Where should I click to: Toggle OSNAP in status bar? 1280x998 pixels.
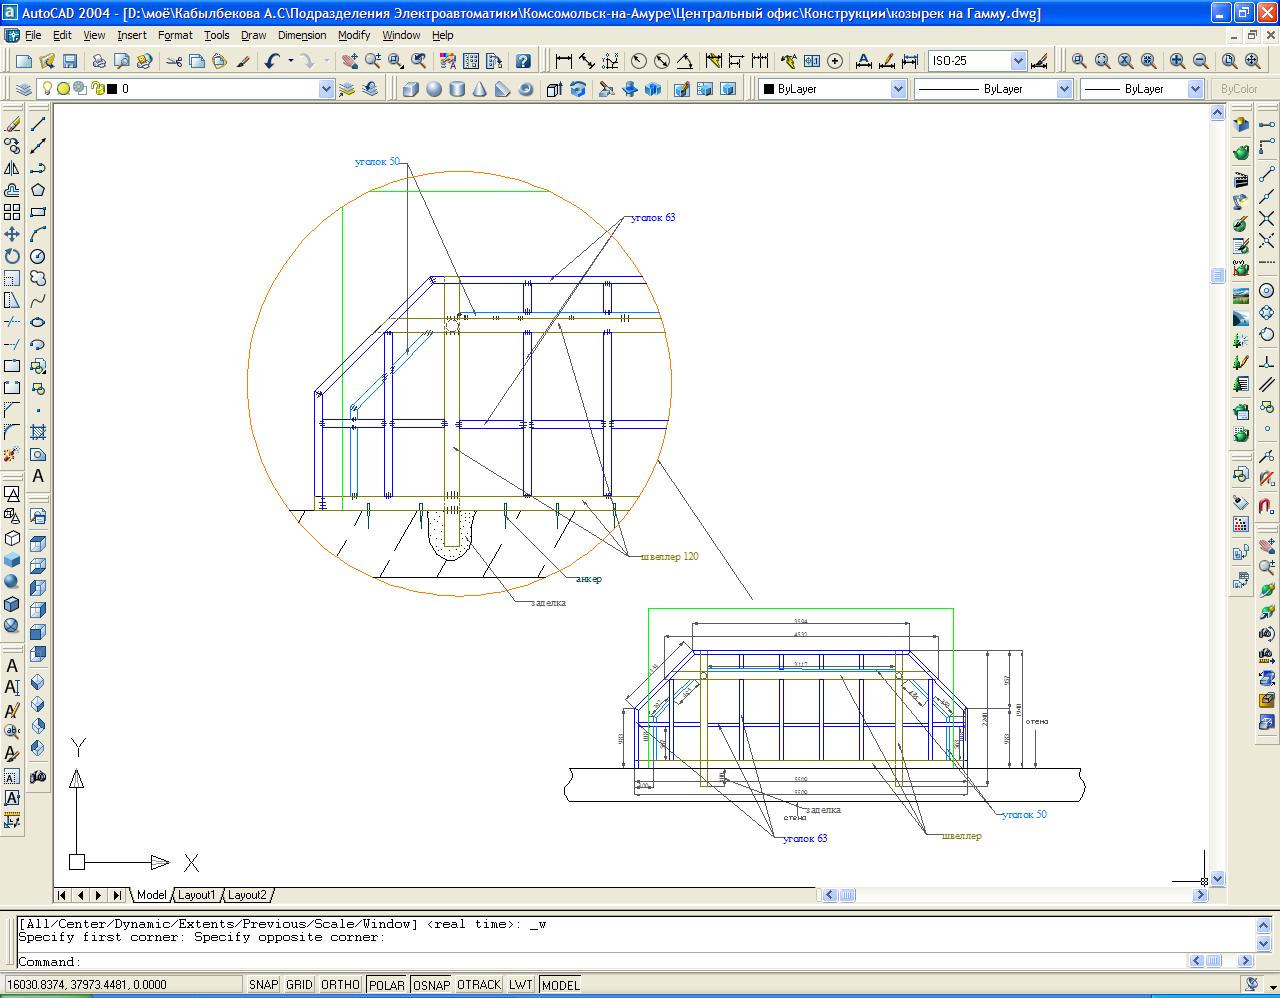click(431, 985)
